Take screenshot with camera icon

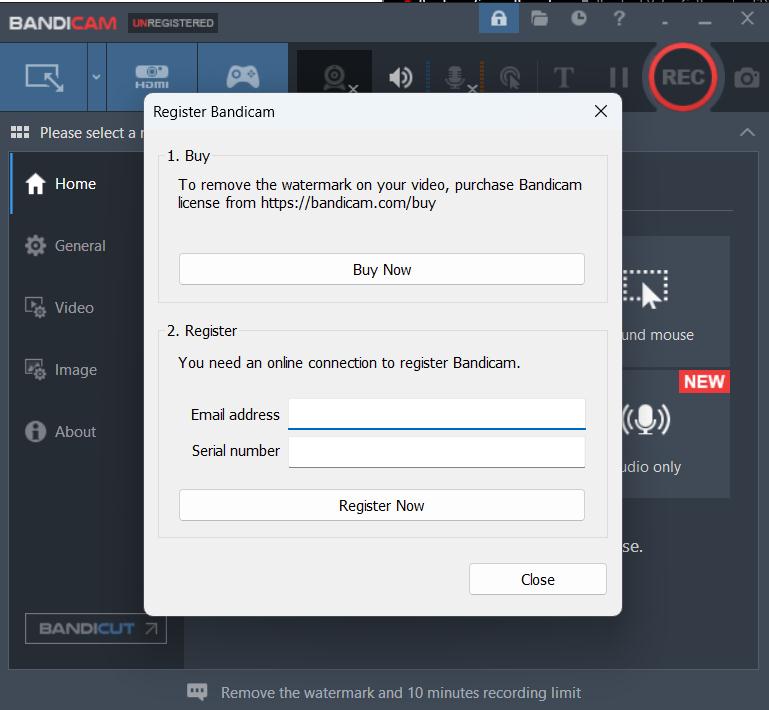(x=746, y=77)
